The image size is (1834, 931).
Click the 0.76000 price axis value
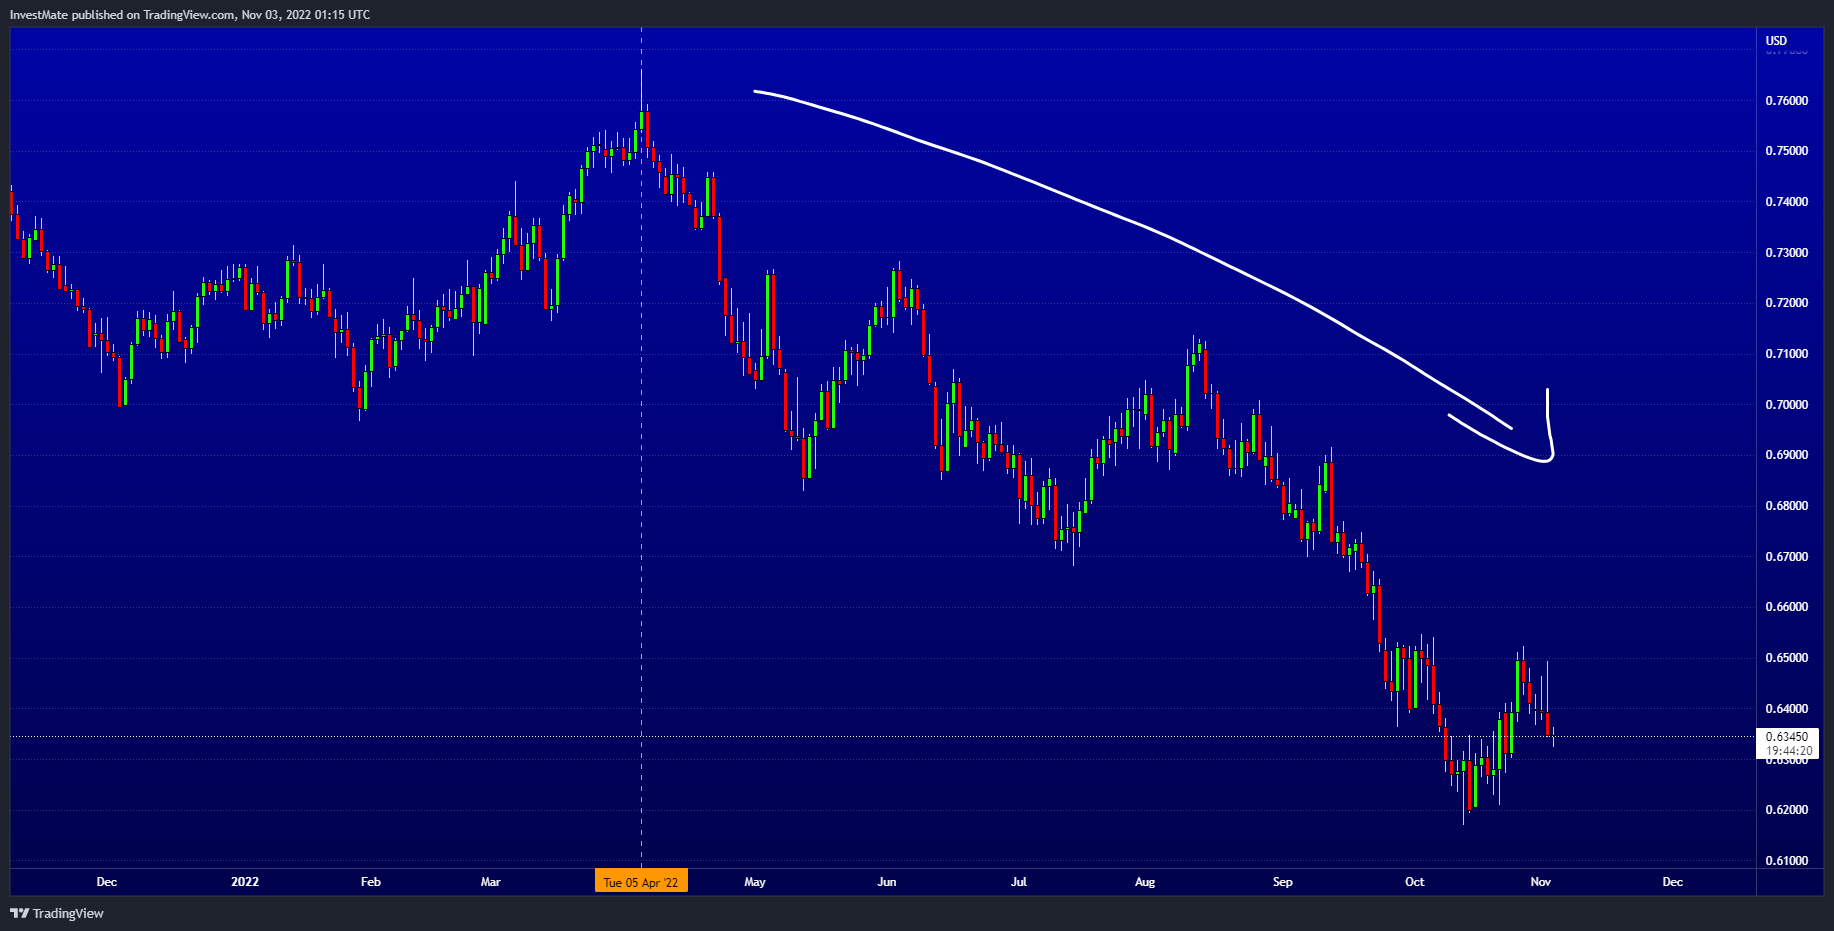(1787, 101)
